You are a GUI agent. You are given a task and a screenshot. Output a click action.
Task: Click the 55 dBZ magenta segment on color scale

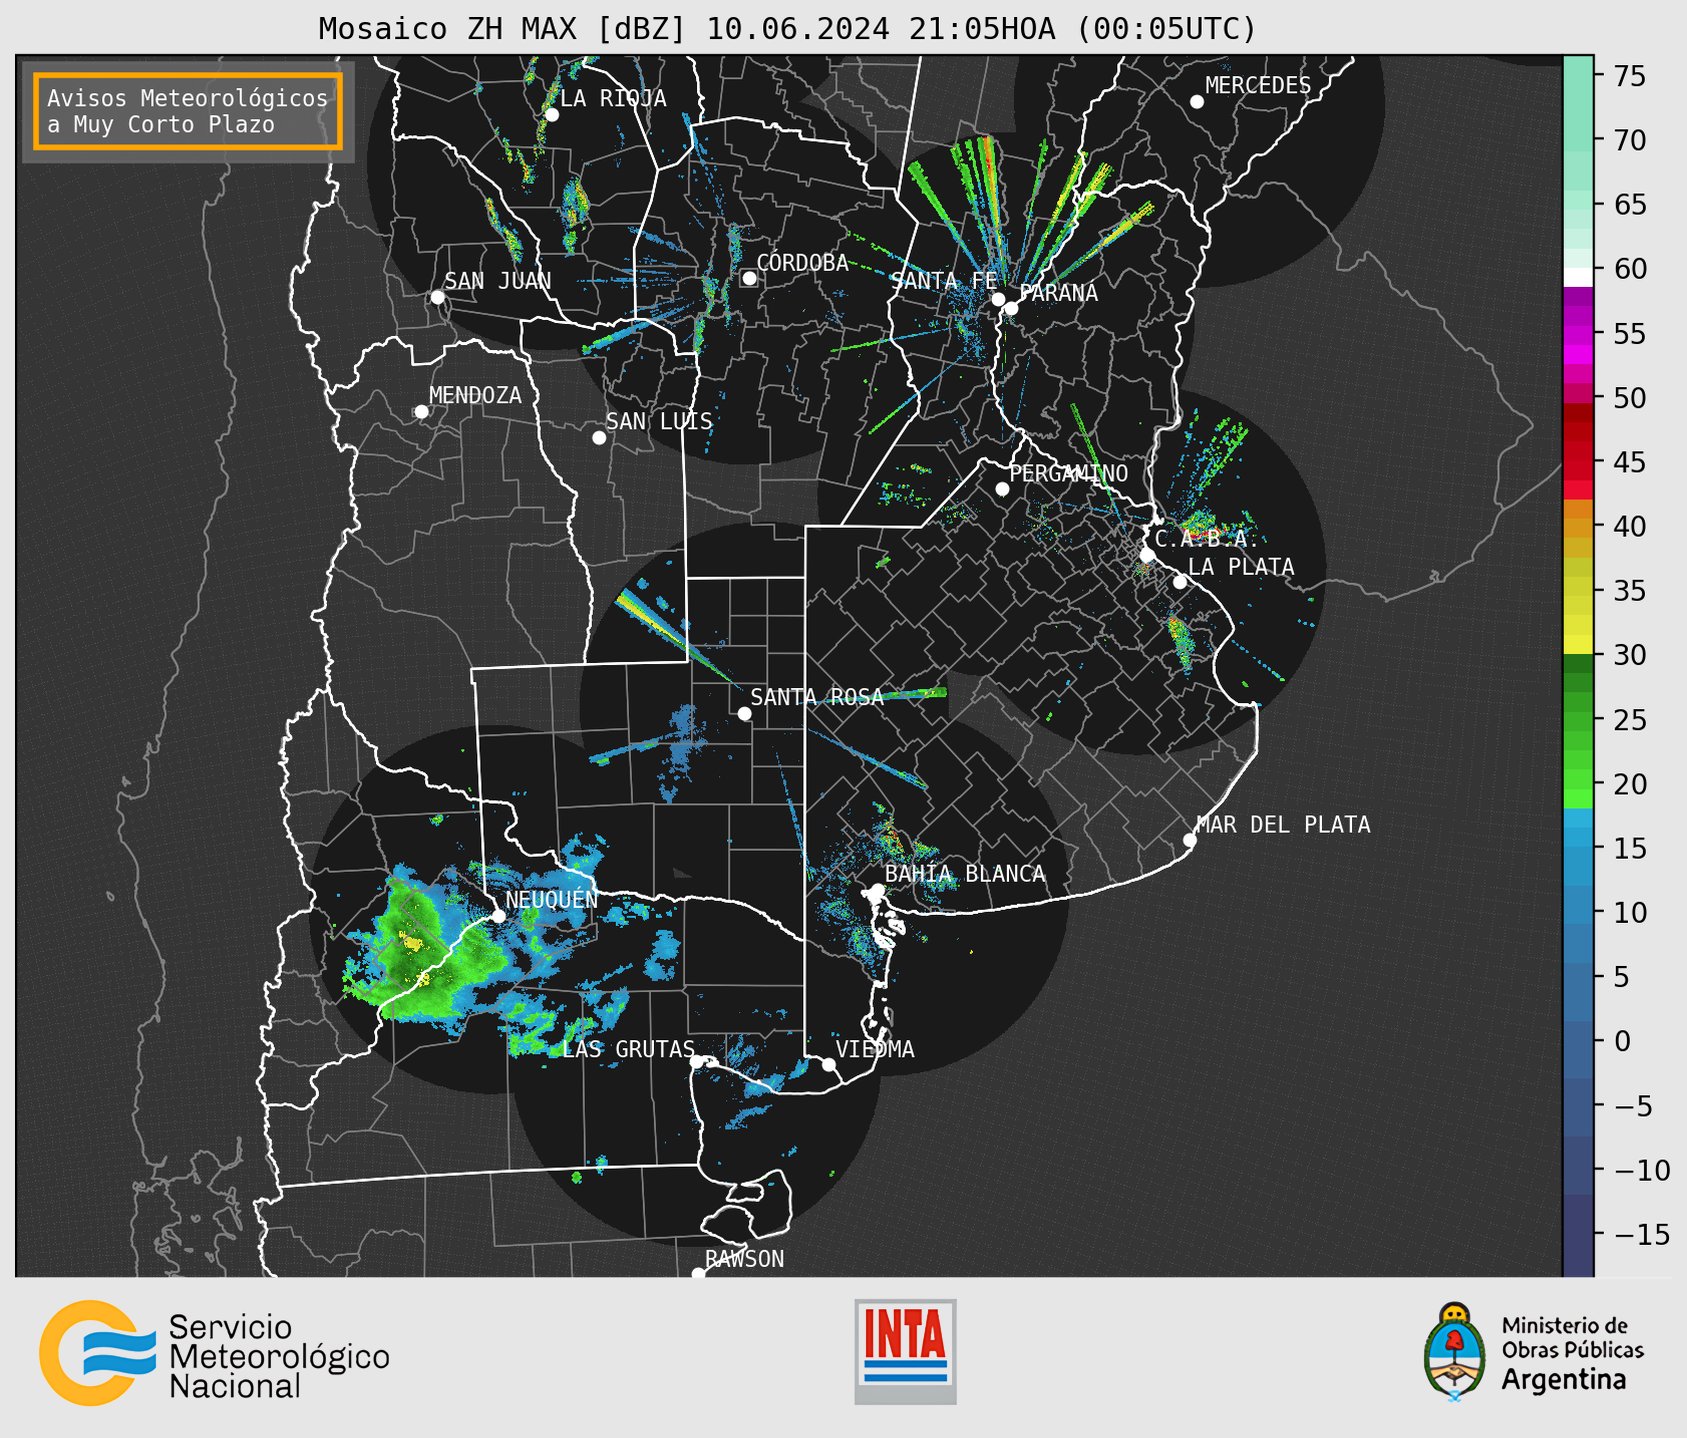(1578, 333)
